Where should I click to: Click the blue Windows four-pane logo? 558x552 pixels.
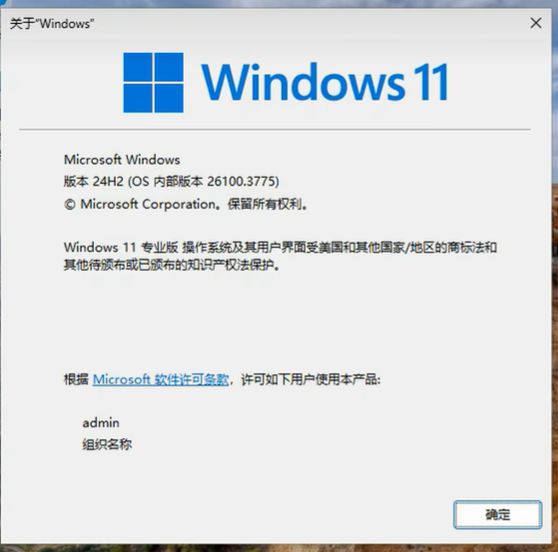coord(153,83)
